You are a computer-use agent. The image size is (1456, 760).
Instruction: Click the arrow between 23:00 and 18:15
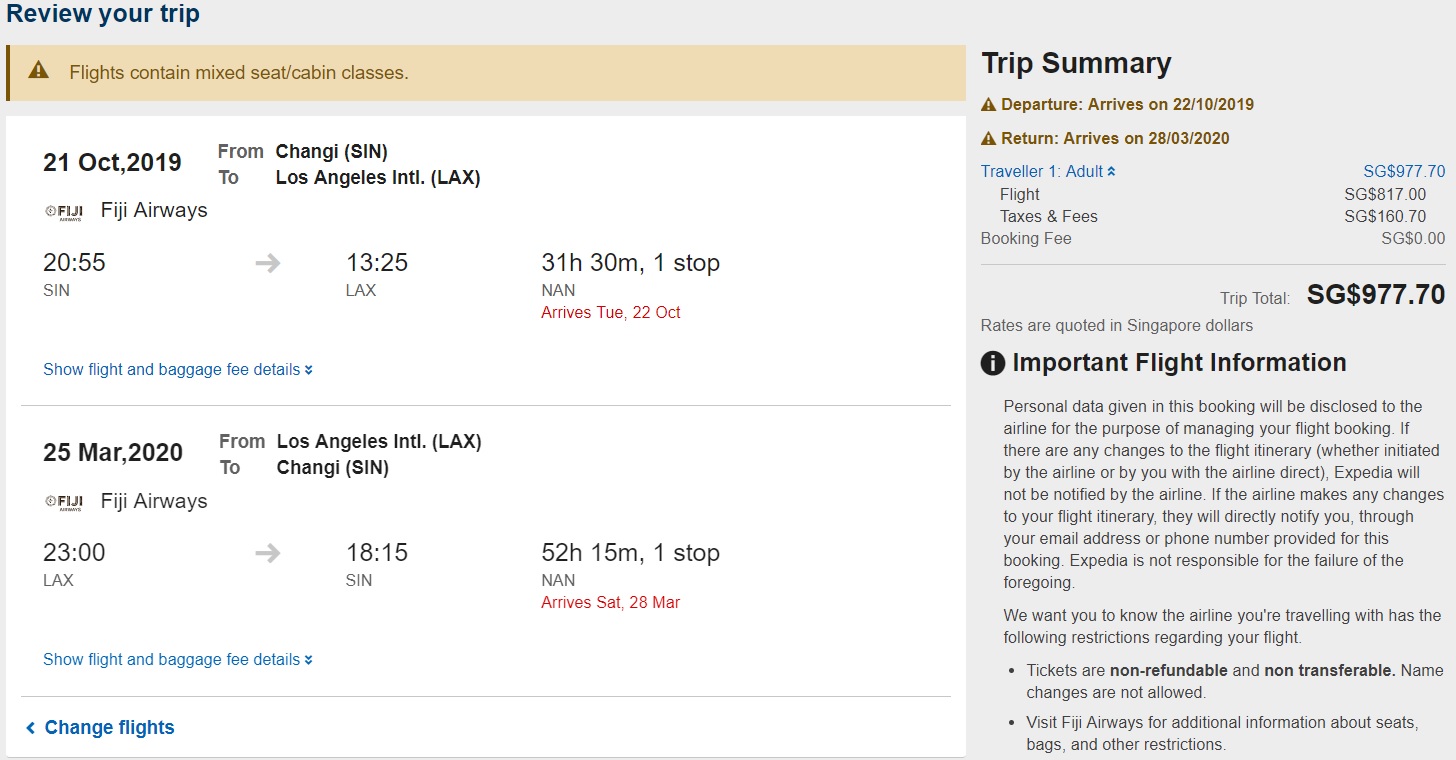(x=267, y=554)
